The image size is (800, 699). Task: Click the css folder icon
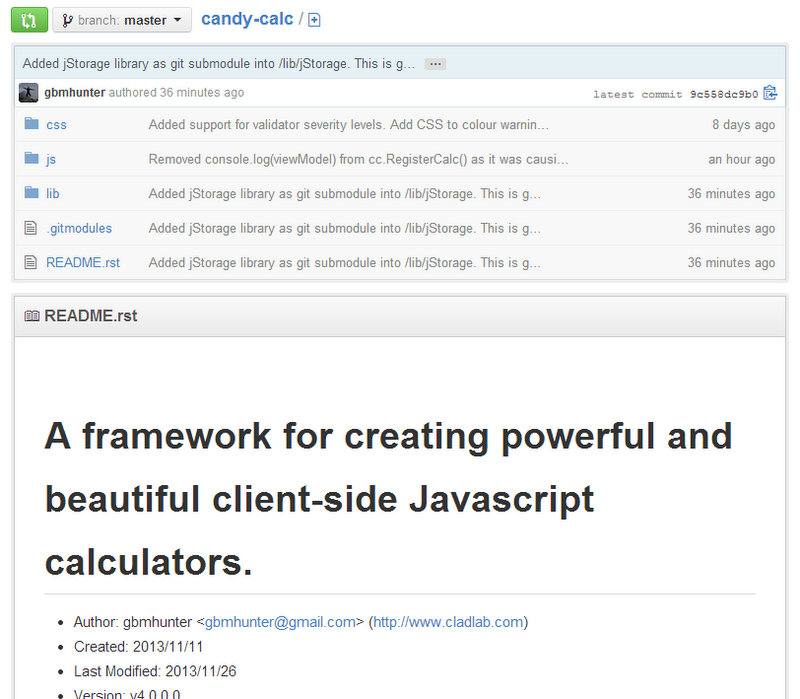click(x=31, y=124)
